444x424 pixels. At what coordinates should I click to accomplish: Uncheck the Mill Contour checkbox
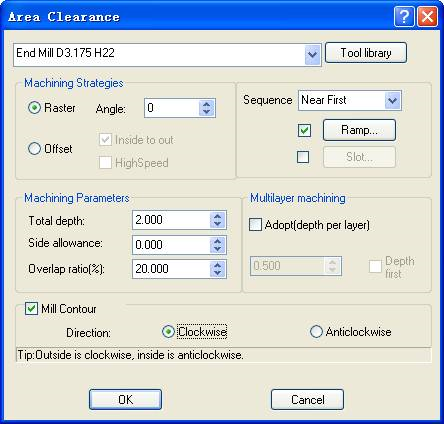(x=31, y=309)
